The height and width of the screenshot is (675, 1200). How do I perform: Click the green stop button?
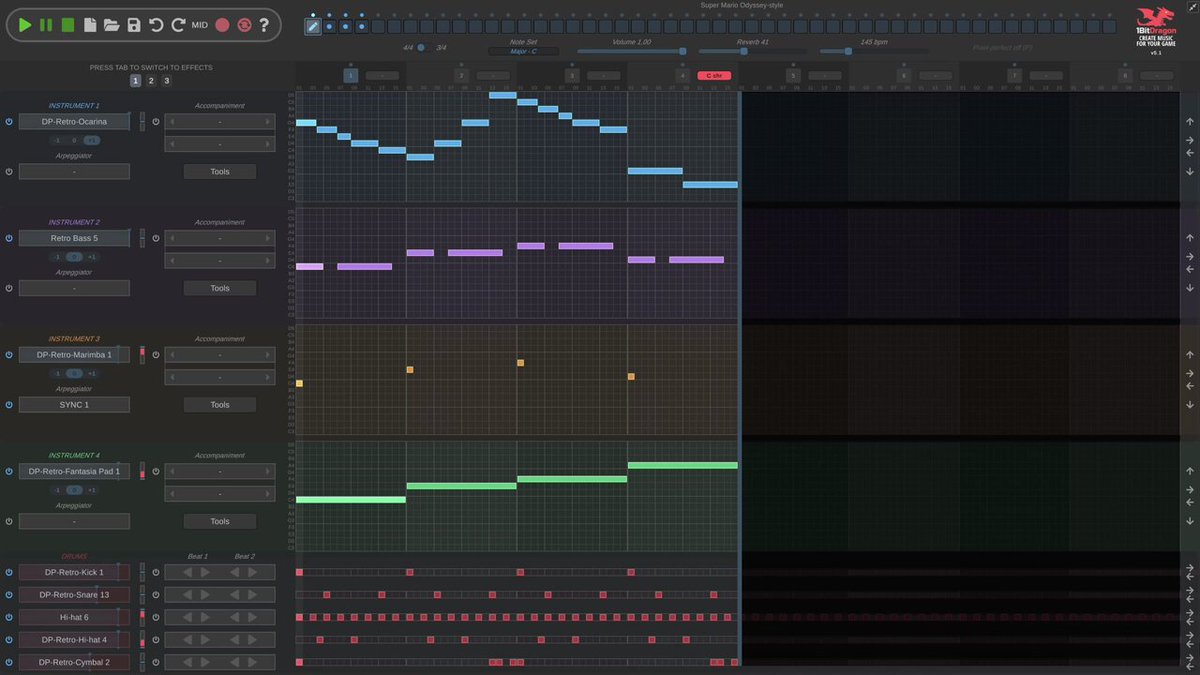coord(68,24)
